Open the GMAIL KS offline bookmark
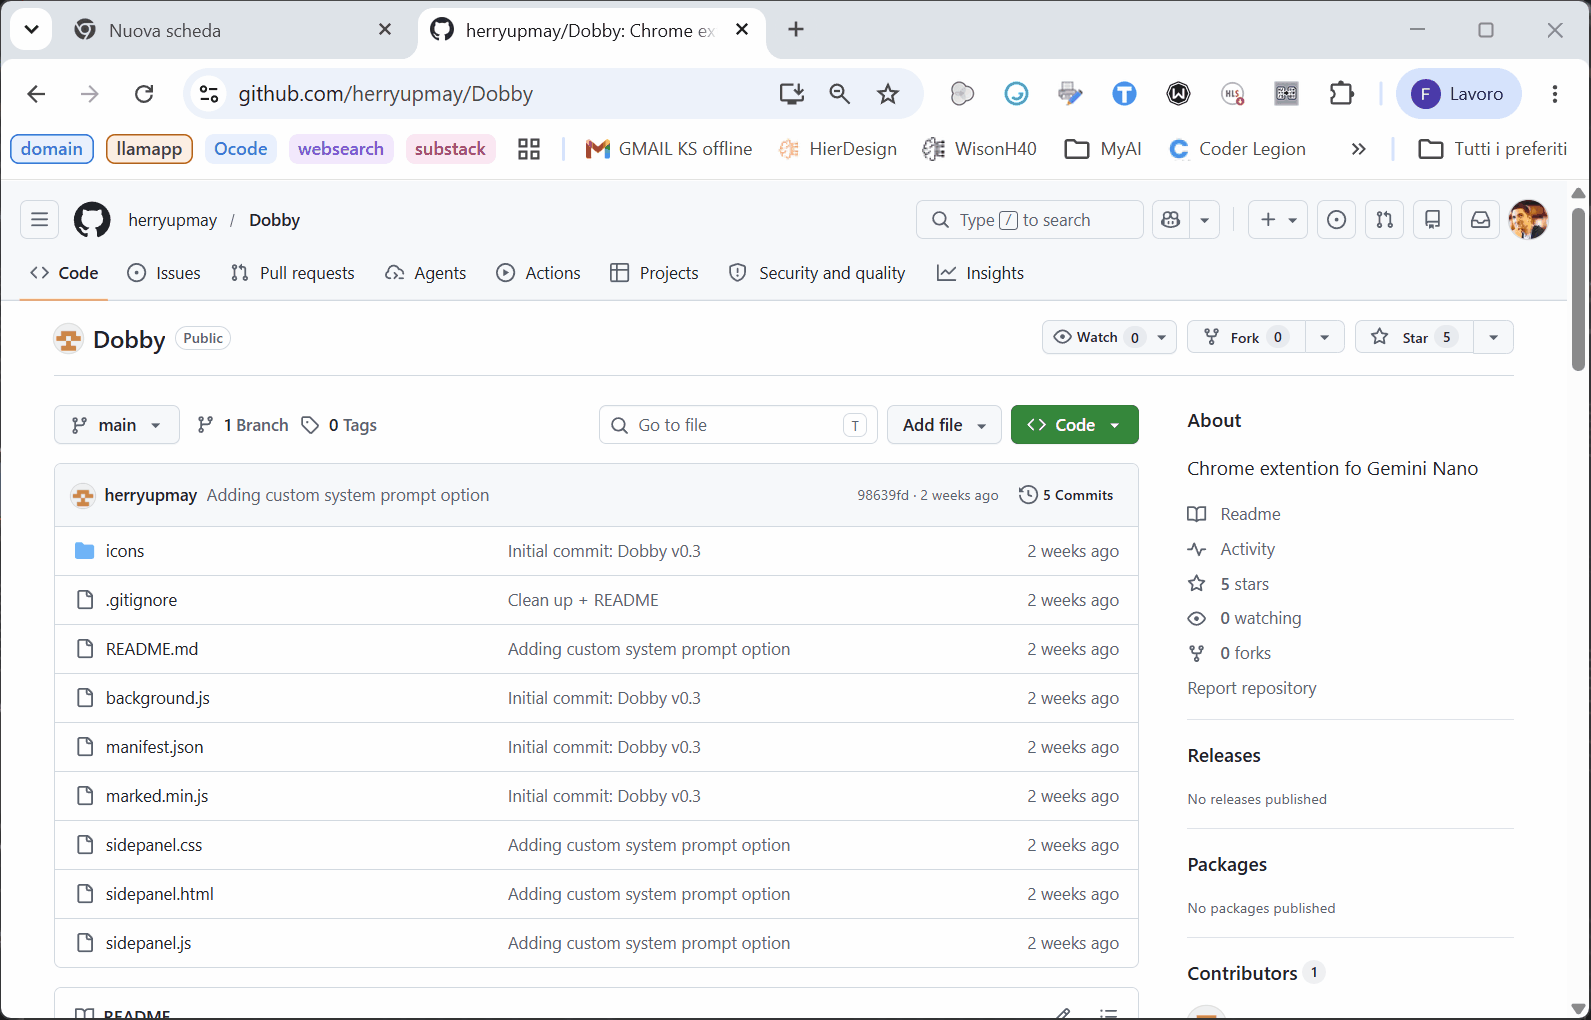 click(669, 149)
